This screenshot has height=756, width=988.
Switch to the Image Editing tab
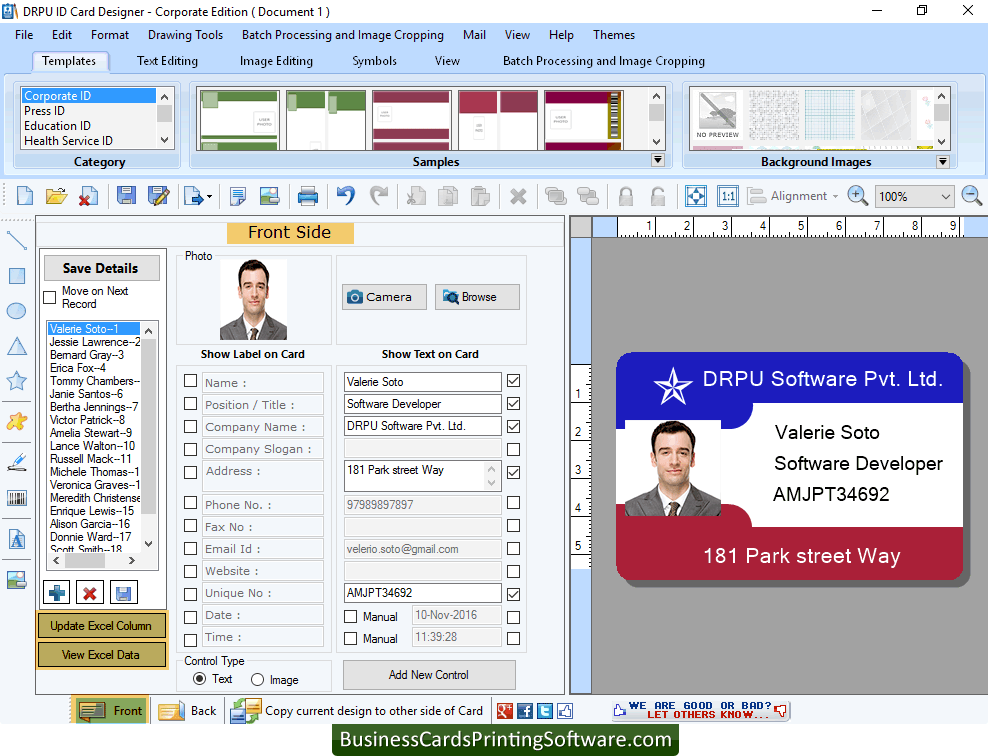[x=276, y=61]
